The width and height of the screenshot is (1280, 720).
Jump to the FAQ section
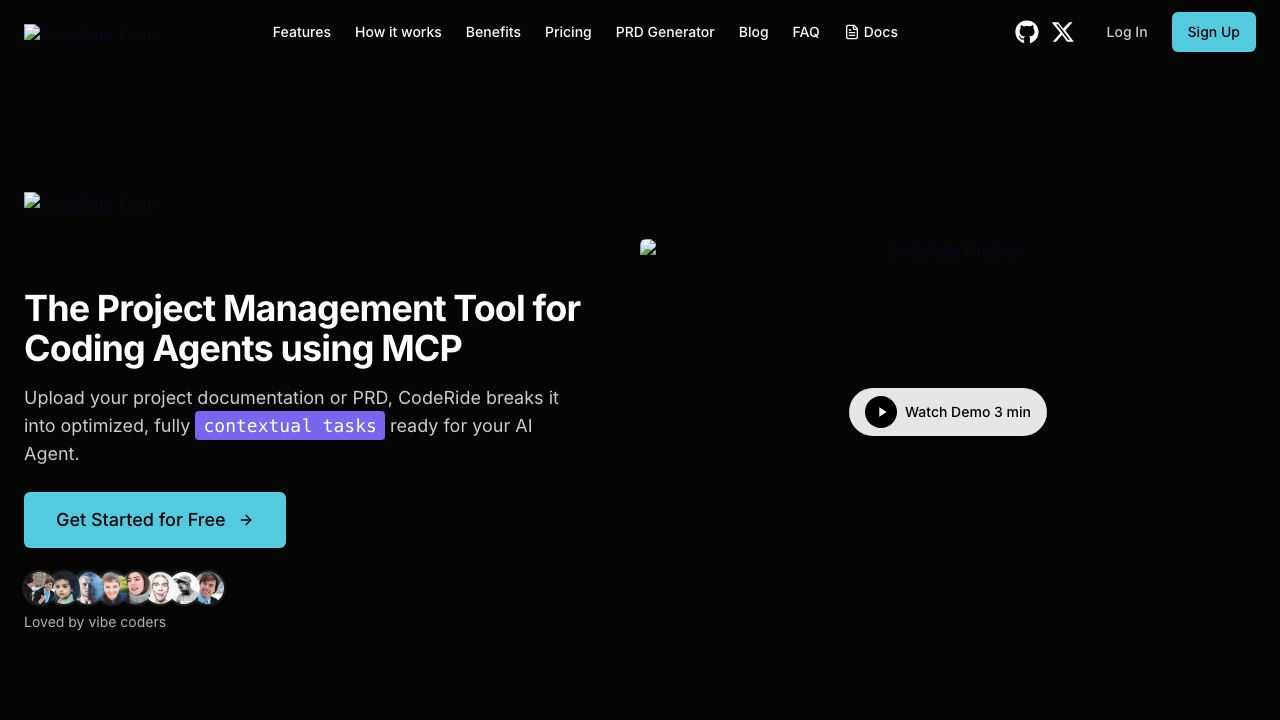pos(806,32)
